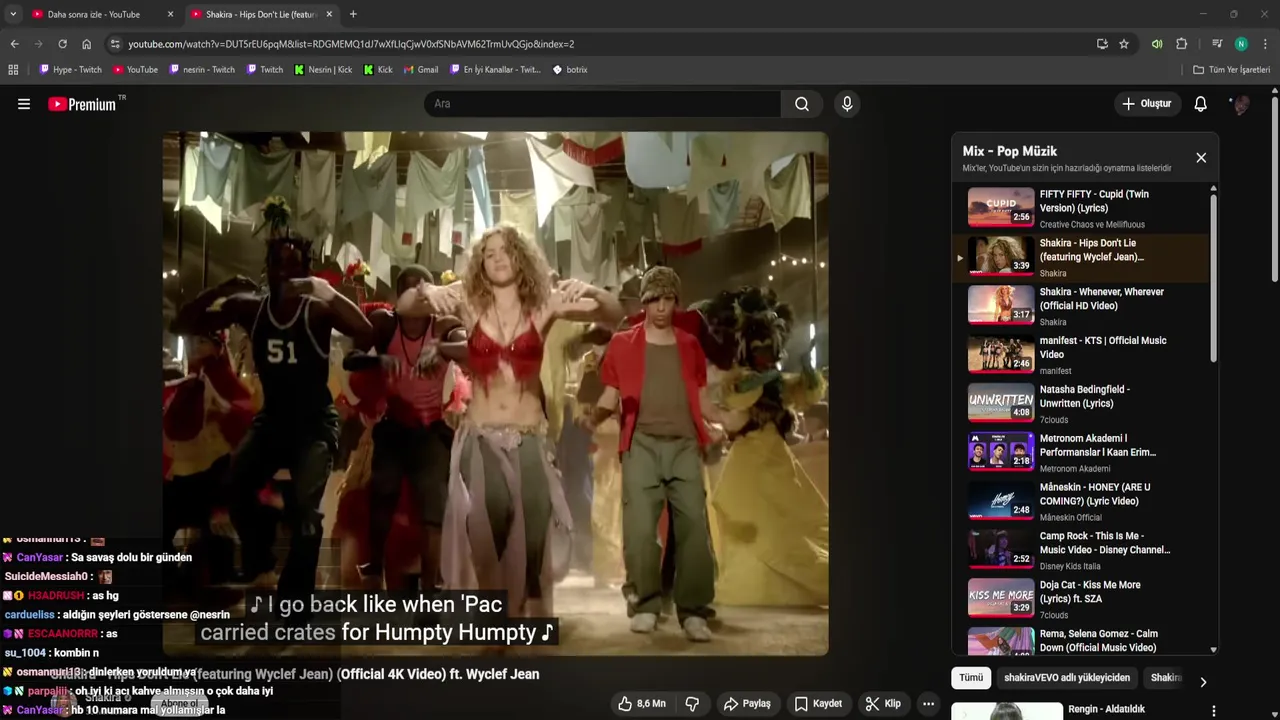This screenshot has height=720, width=1280.
Task: Open the media control icon in toolbar
Action: 1217,44
